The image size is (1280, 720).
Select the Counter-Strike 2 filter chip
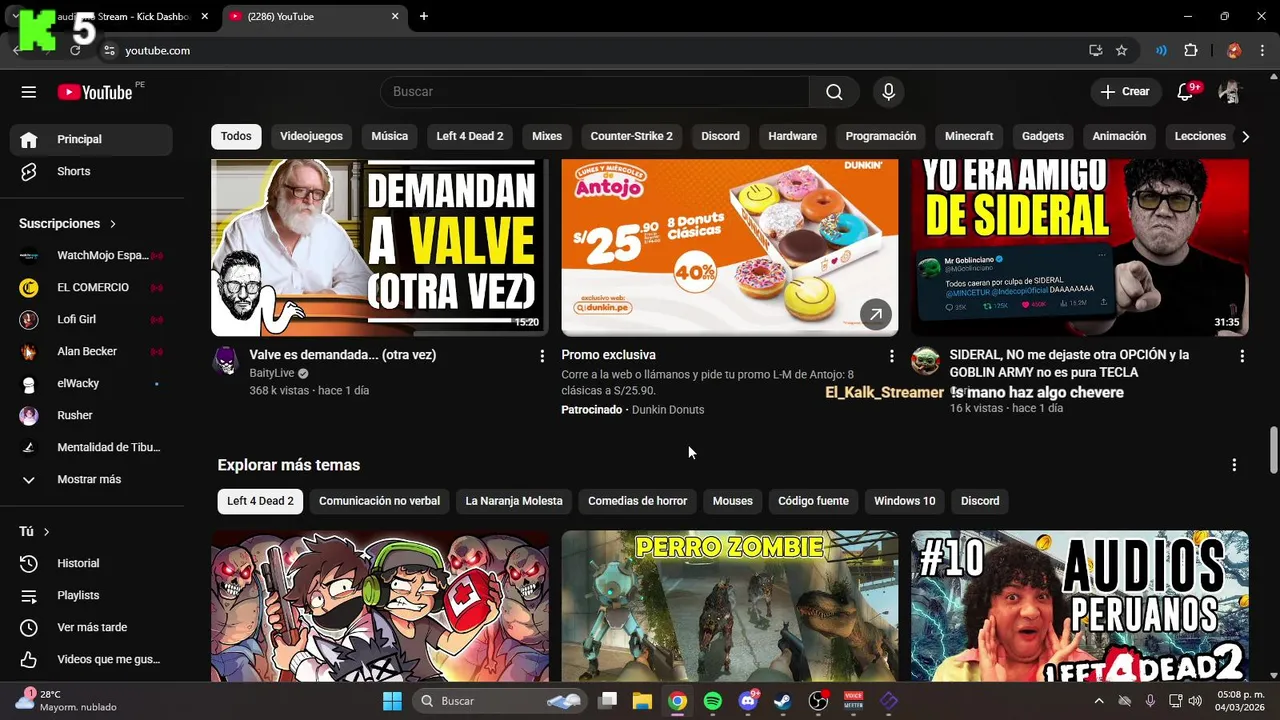click(631, 136)
